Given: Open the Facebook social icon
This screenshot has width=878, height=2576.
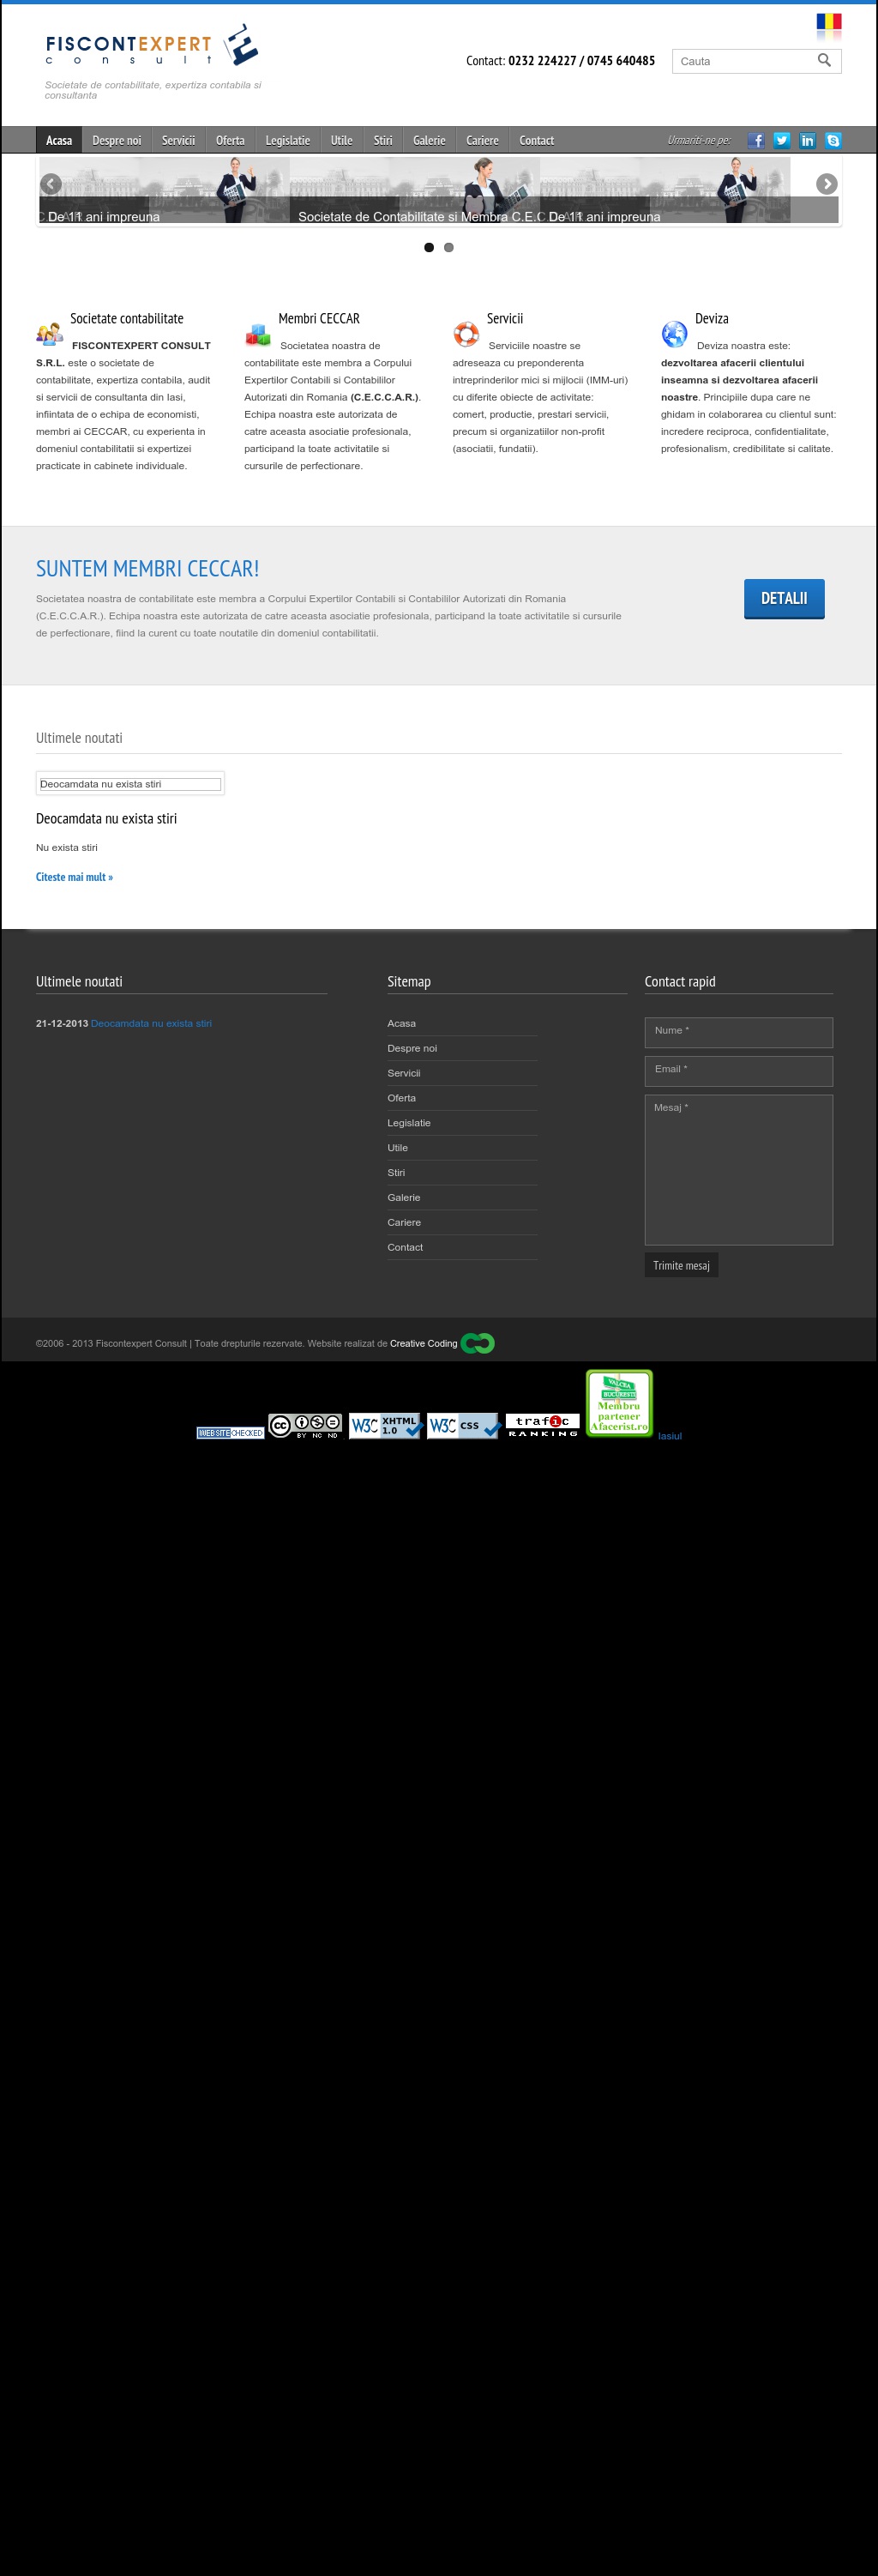Looking at the screenshot, I should (x=756, y=140).
